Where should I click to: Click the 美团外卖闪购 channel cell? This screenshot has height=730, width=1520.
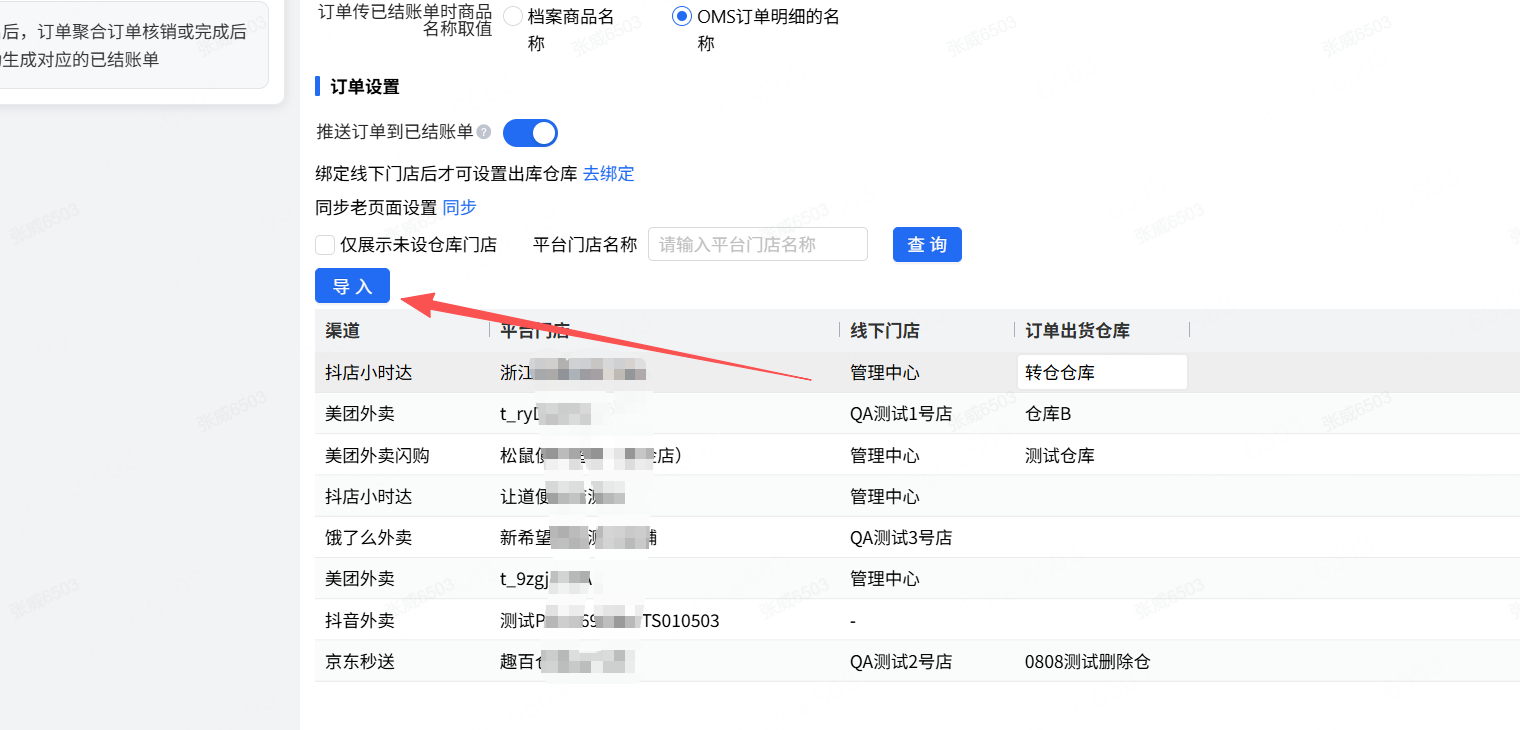[377, 456]
